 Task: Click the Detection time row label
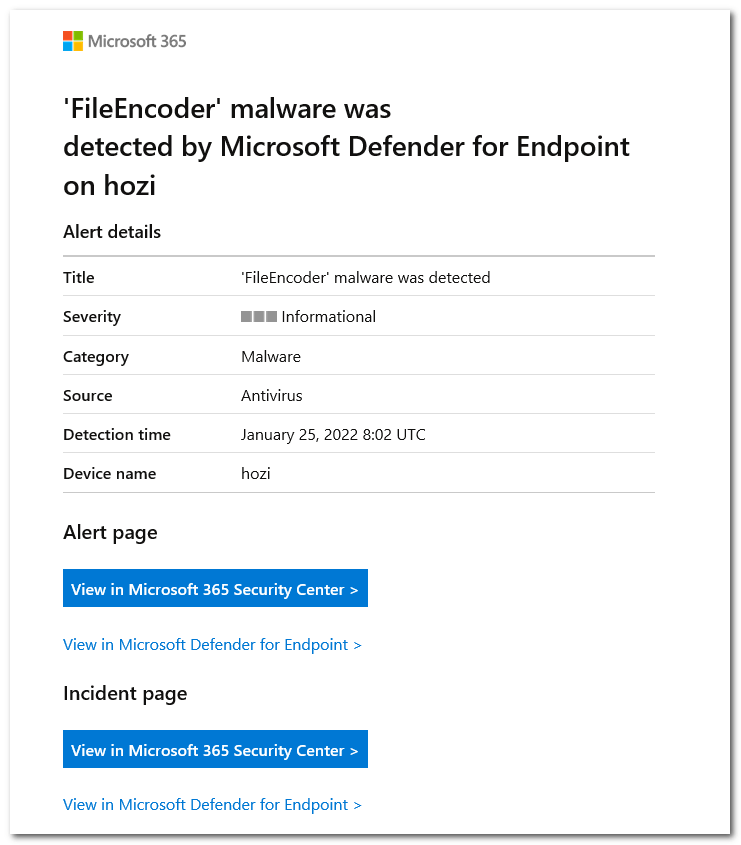[117, 435]
